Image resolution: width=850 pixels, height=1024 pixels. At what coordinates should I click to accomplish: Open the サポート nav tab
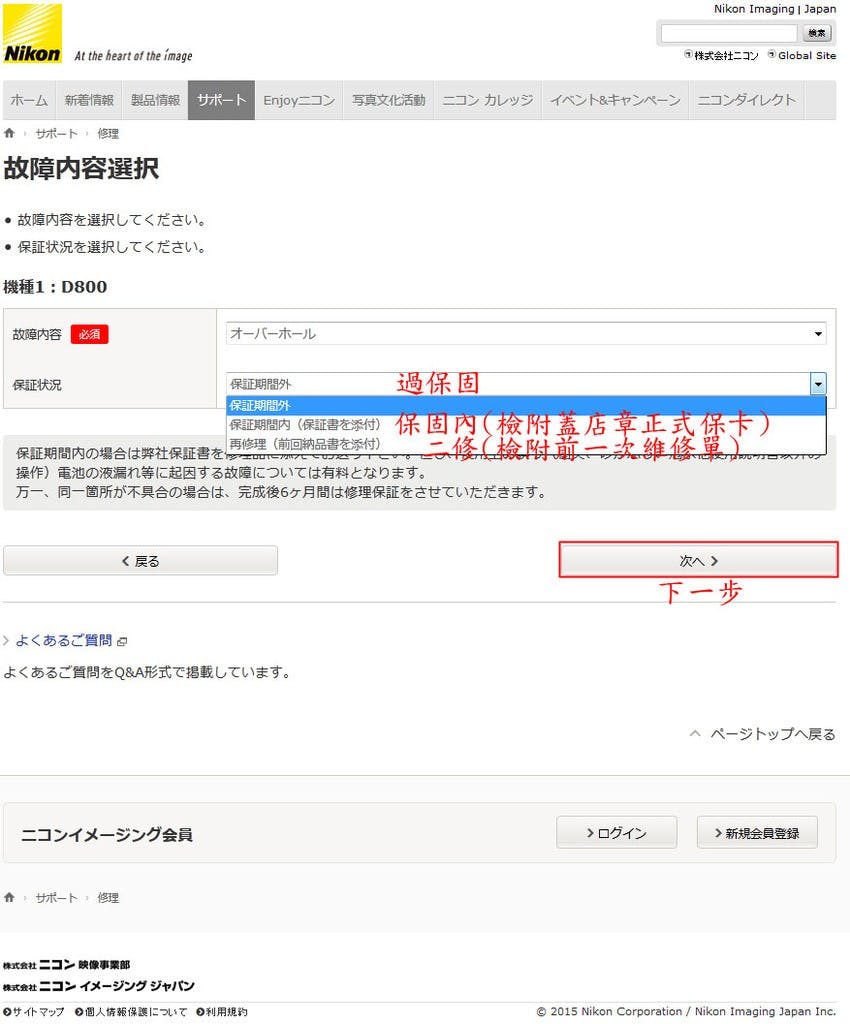pyautogui.click(x=221, y=100)
